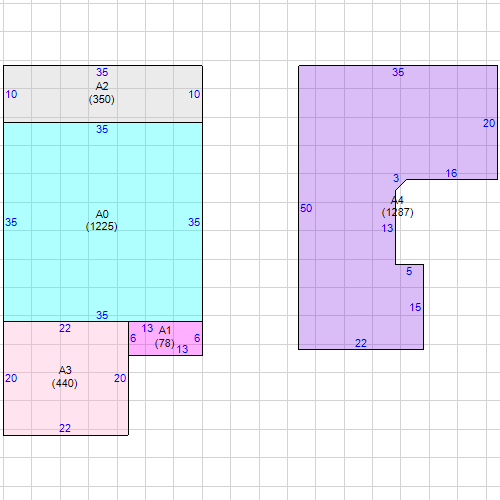Click the (1225) area value of A0
This screenshot has width=500, height=500.
[x=102, y=227]
